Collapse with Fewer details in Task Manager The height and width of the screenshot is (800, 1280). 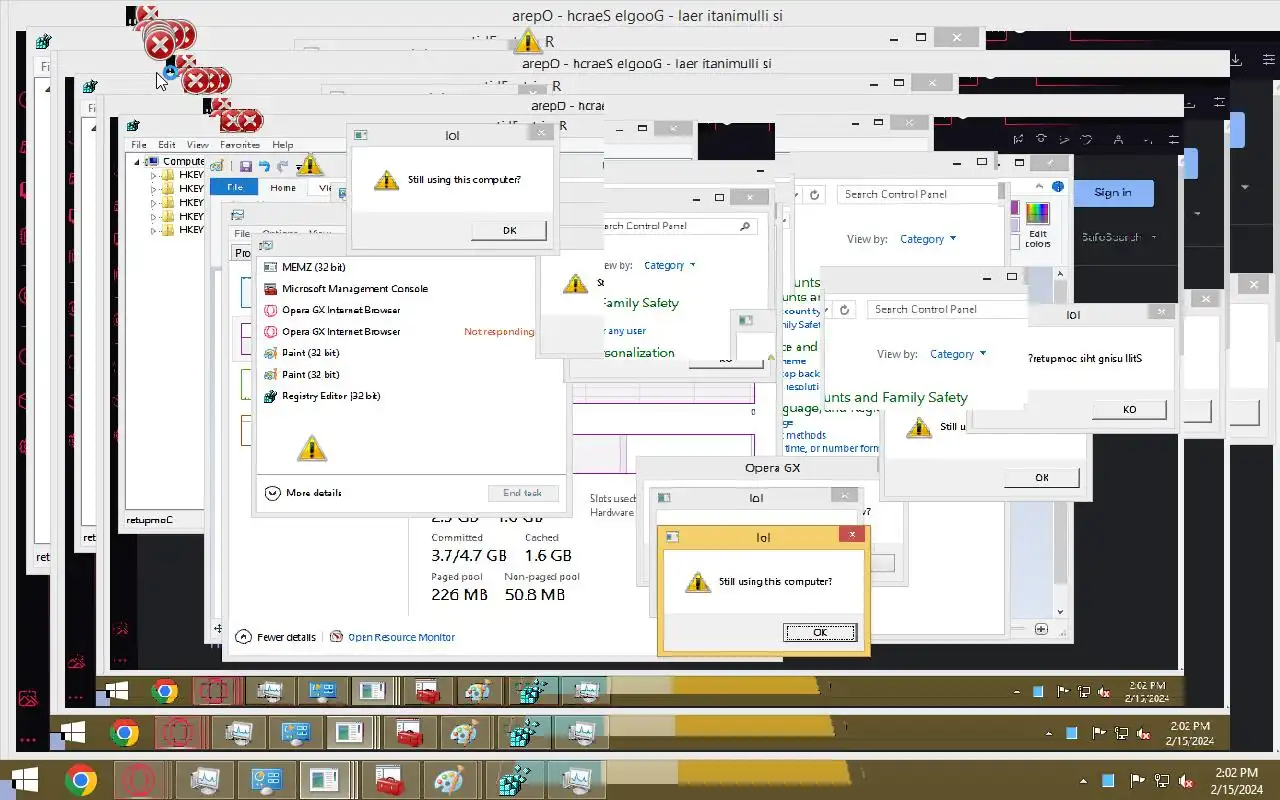pos(276,637)
